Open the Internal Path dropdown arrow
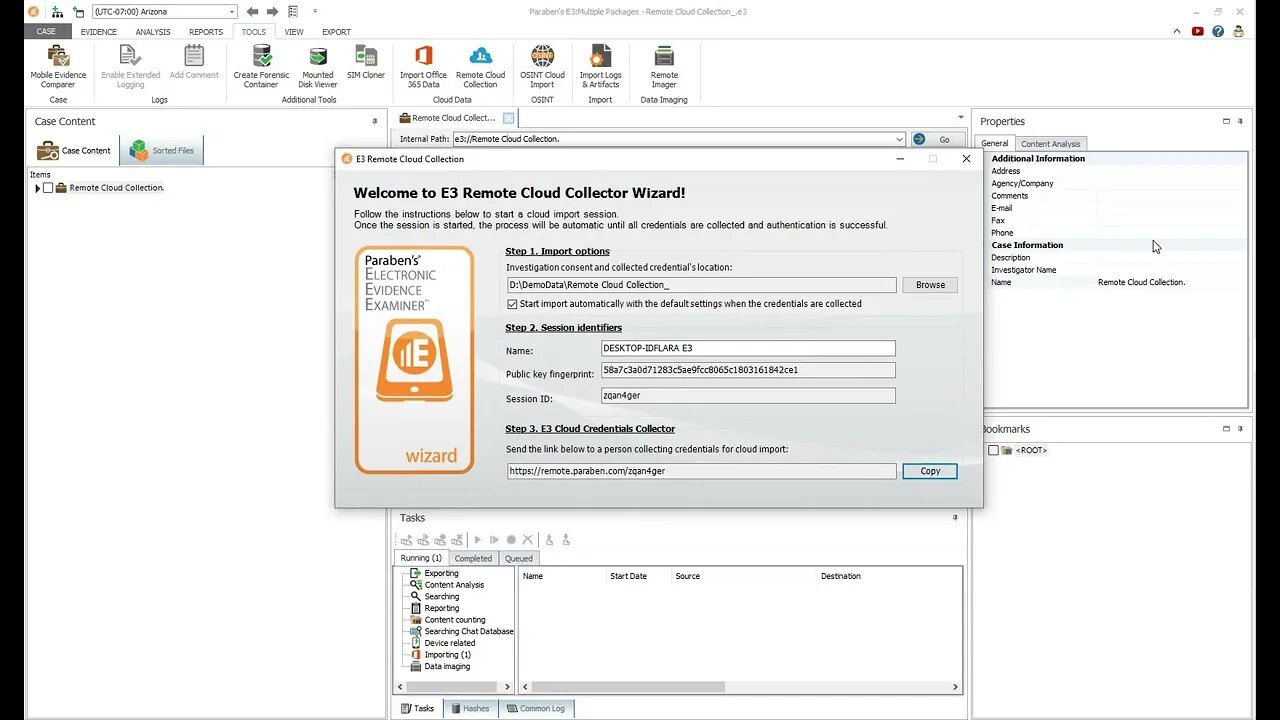 click(x=899, y=139)
